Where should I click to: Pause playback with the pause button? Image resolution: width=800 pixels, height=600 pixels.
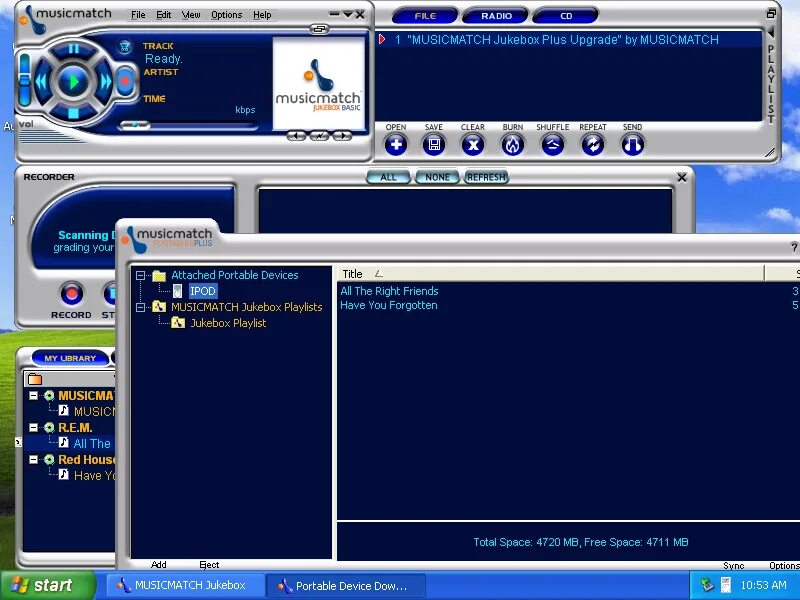73,49
